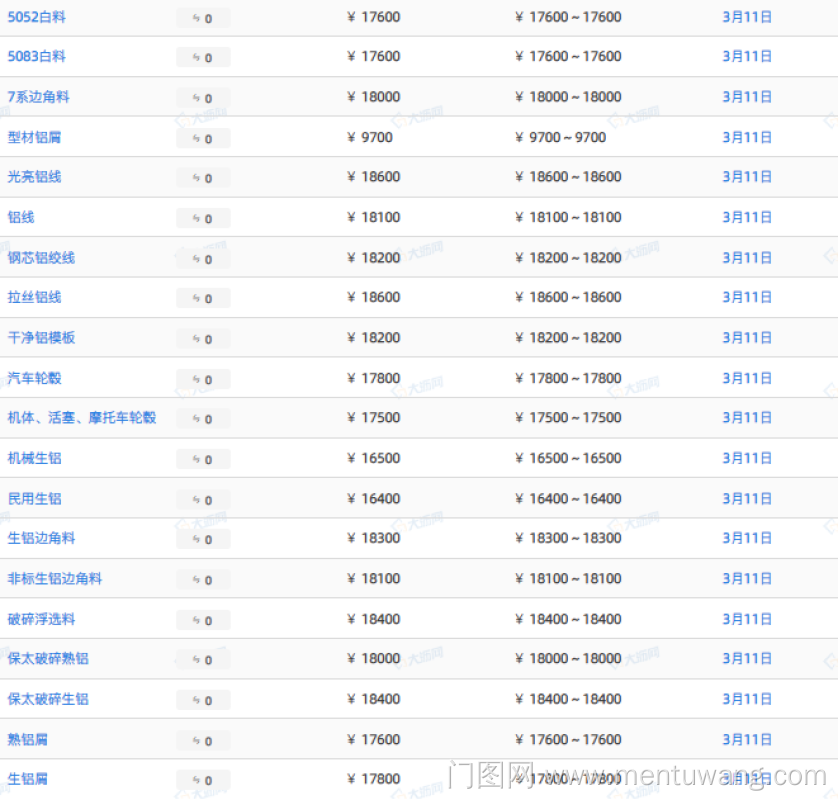
Task: Select the 型材铝屑 item link
Action: pyautogui.click(x=35, y=137)
